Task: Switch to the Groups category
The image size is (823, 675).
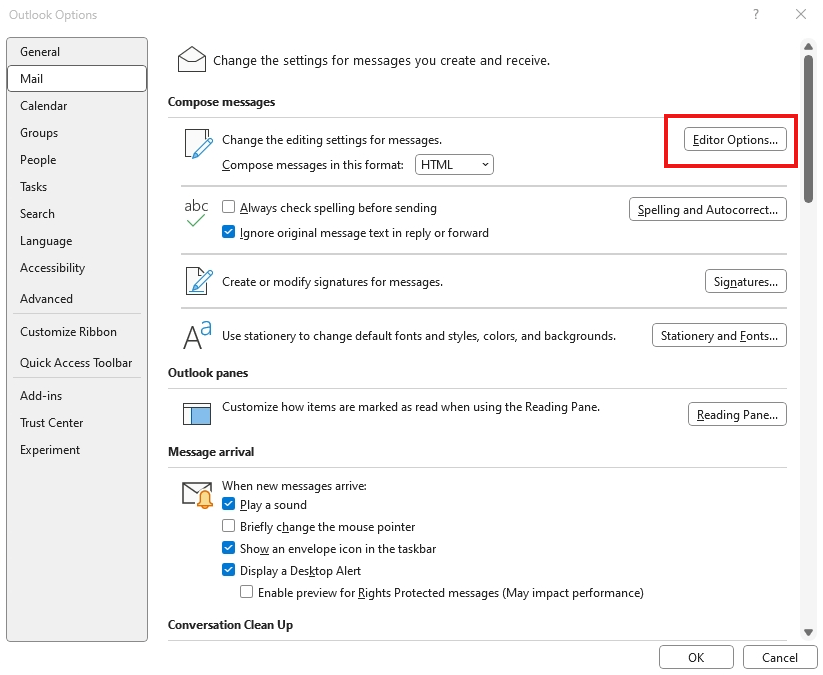Action: (x=77, y=133)
